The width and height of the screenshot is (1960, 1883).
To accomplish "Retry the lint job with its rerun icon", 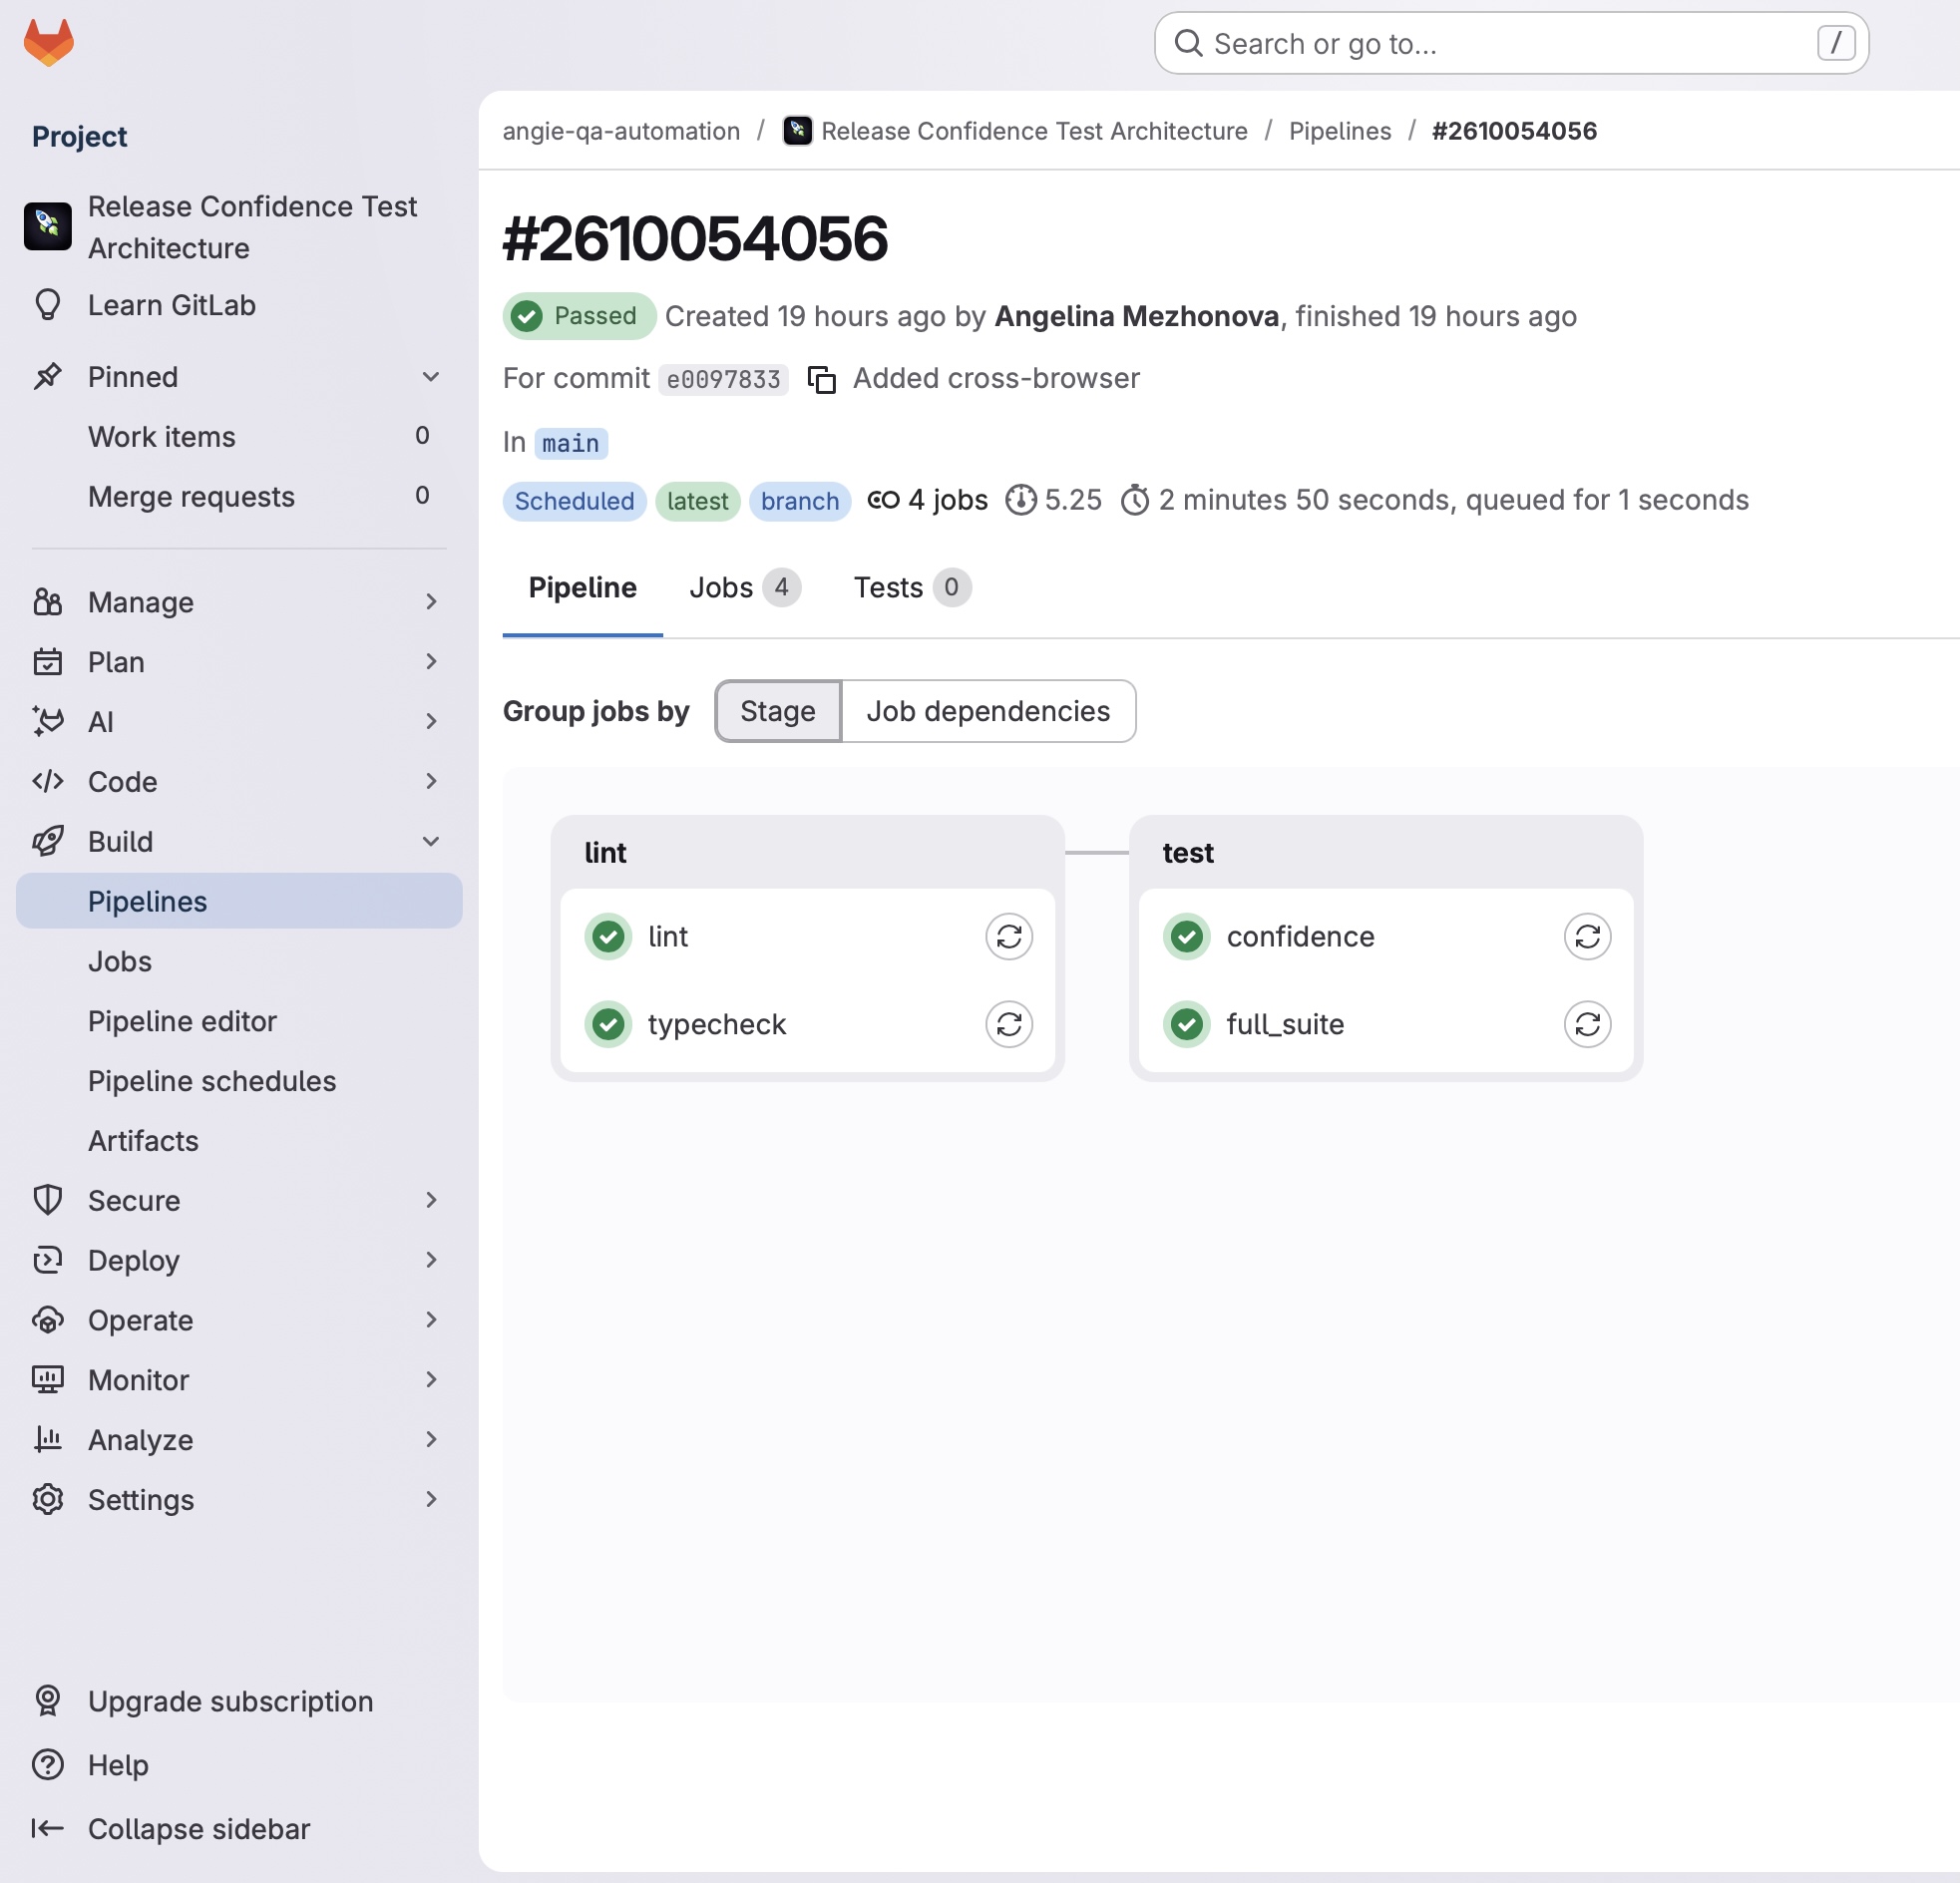I will [x=1008, y=937].
